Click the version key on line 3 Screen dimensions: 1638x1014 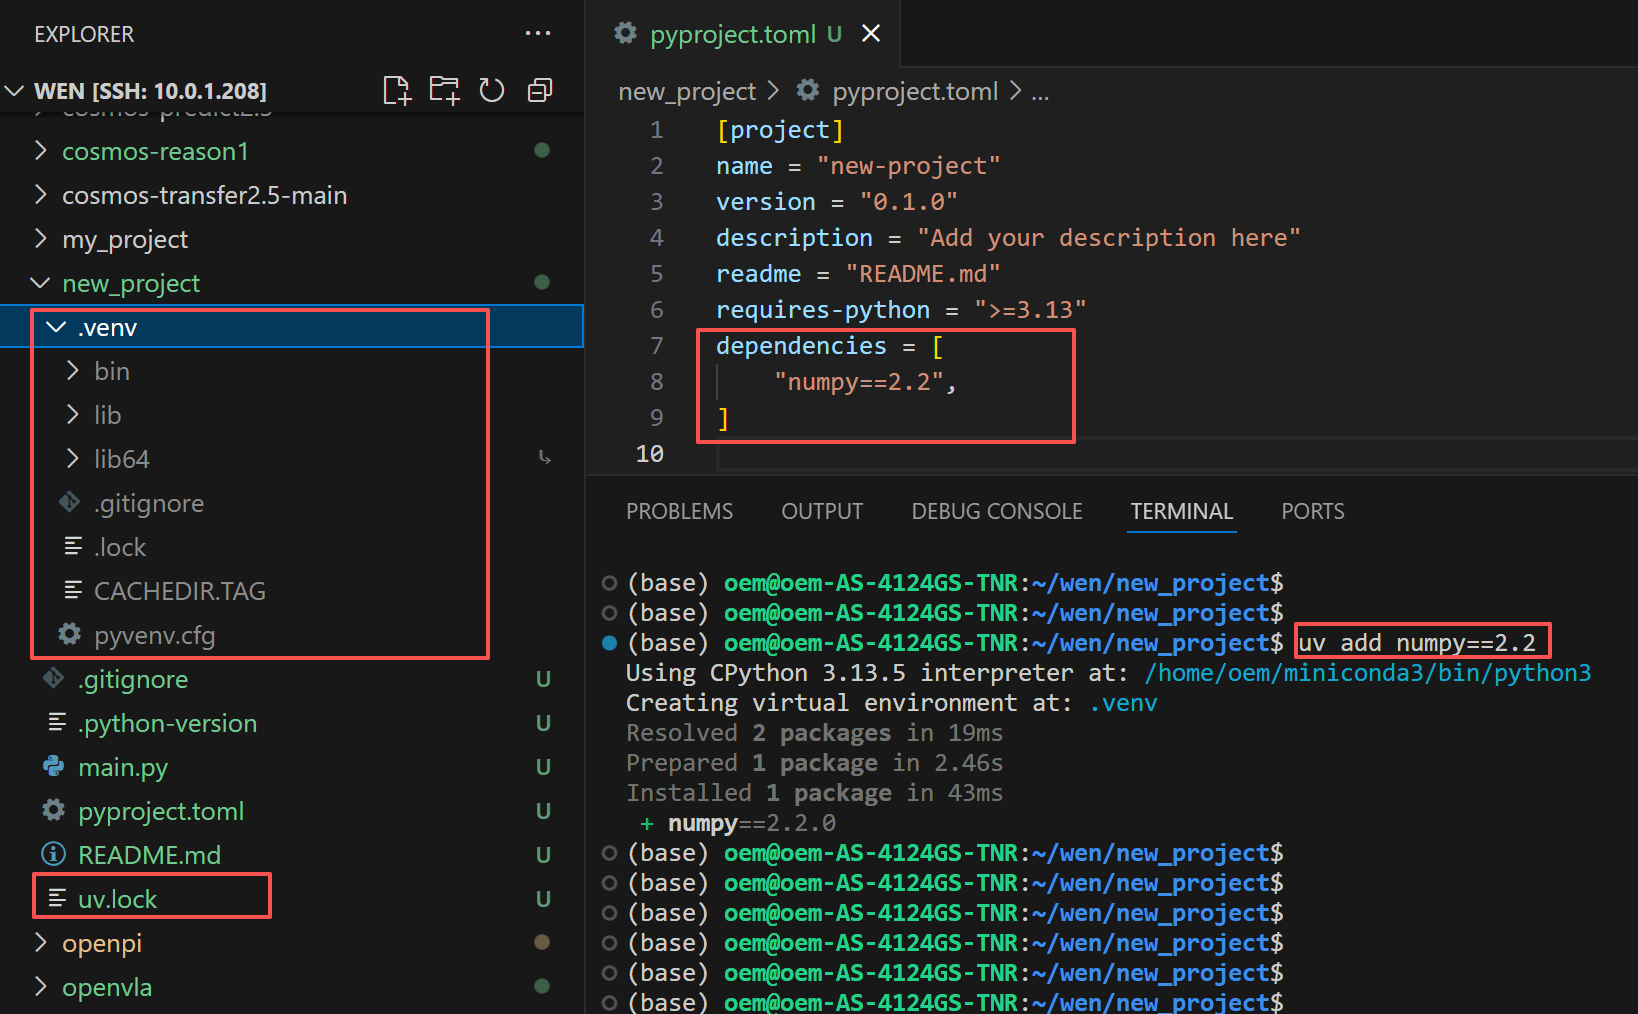coord(766,202)
